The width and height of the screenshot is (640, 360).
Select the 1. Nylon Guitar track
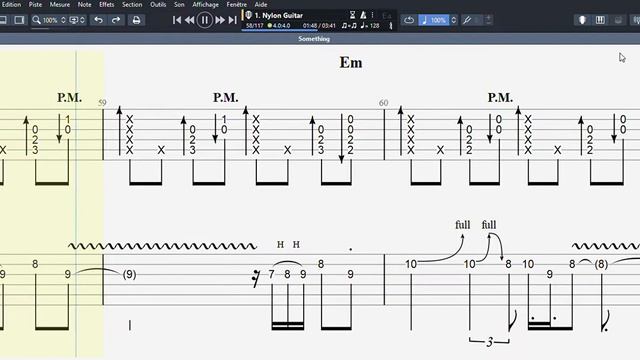[x=279, y=15]
